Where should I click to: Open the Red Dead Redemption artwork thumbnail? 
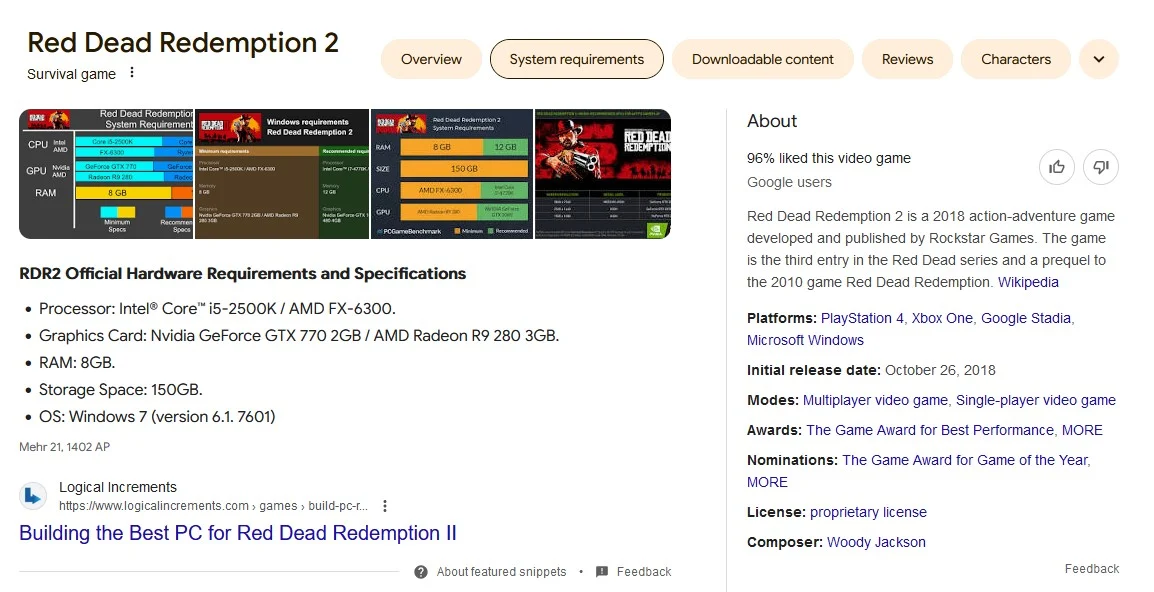[x=603, y=174]
